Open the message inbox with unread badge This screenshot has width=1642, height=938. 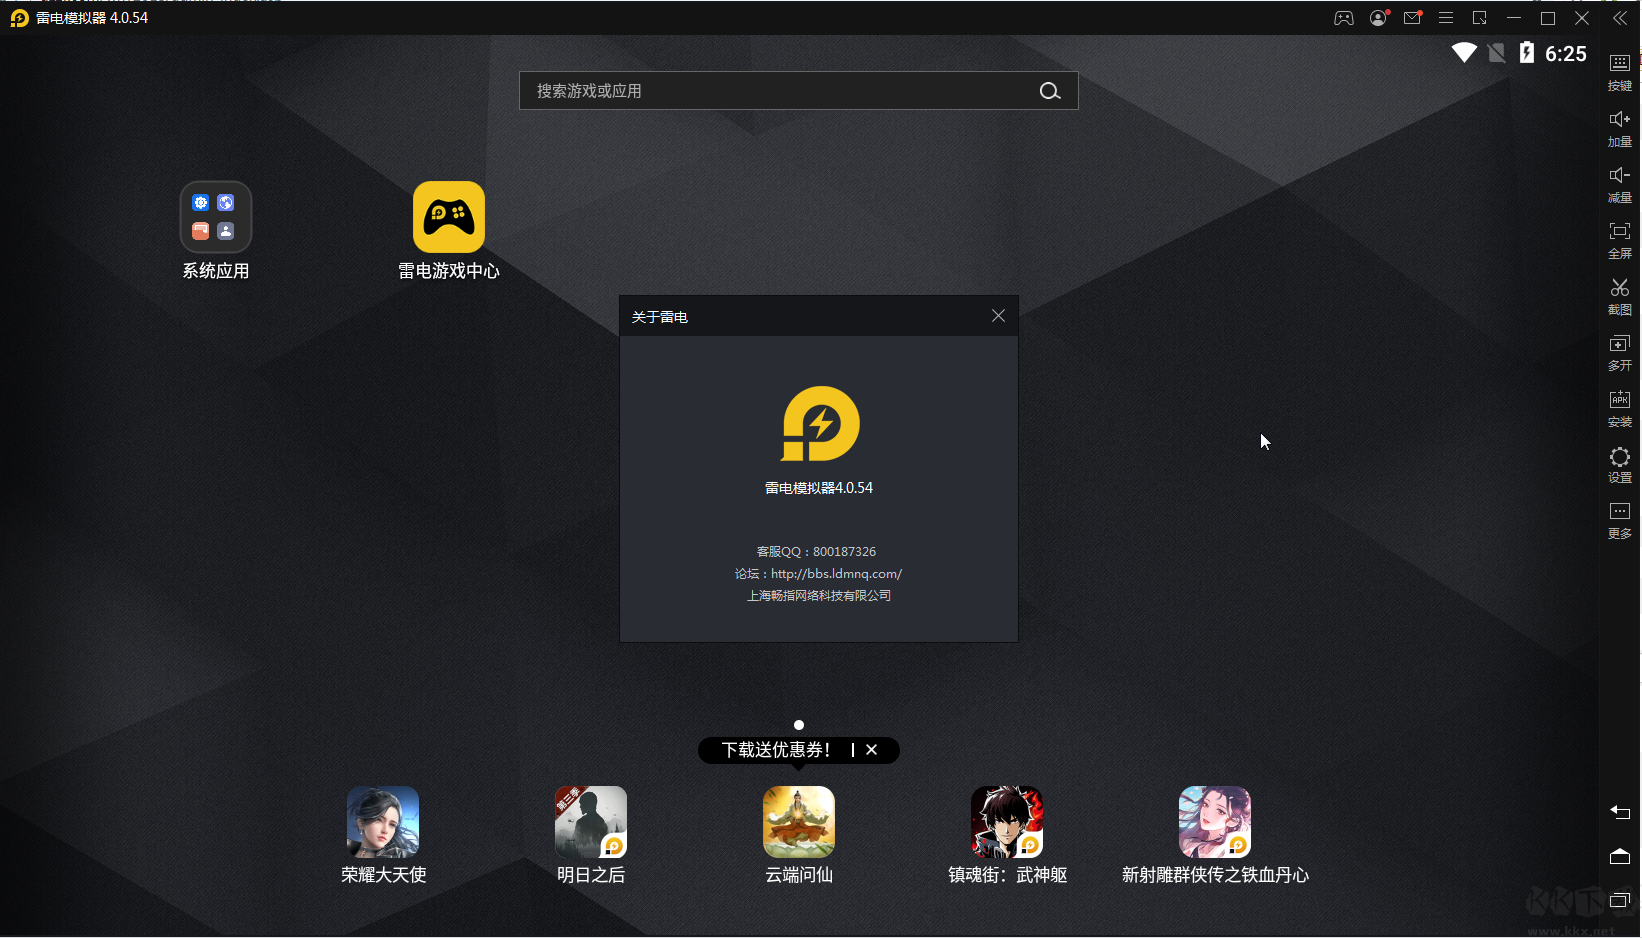pos(1412,17)
